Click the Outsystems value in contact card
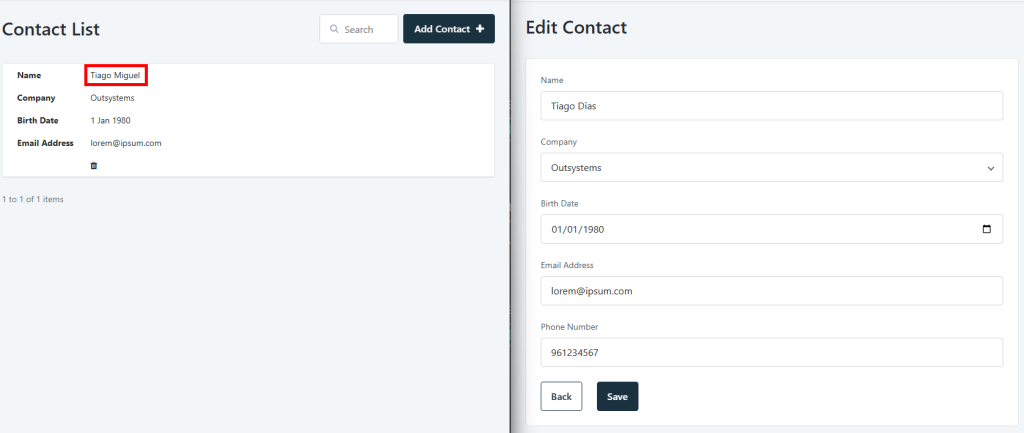 112,98
